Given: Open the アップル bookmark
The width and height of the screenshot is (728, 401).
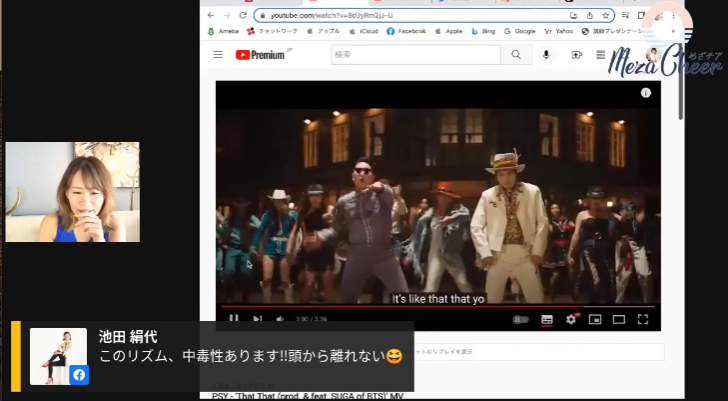Looking at the screenshot, I should coord(323,32).
